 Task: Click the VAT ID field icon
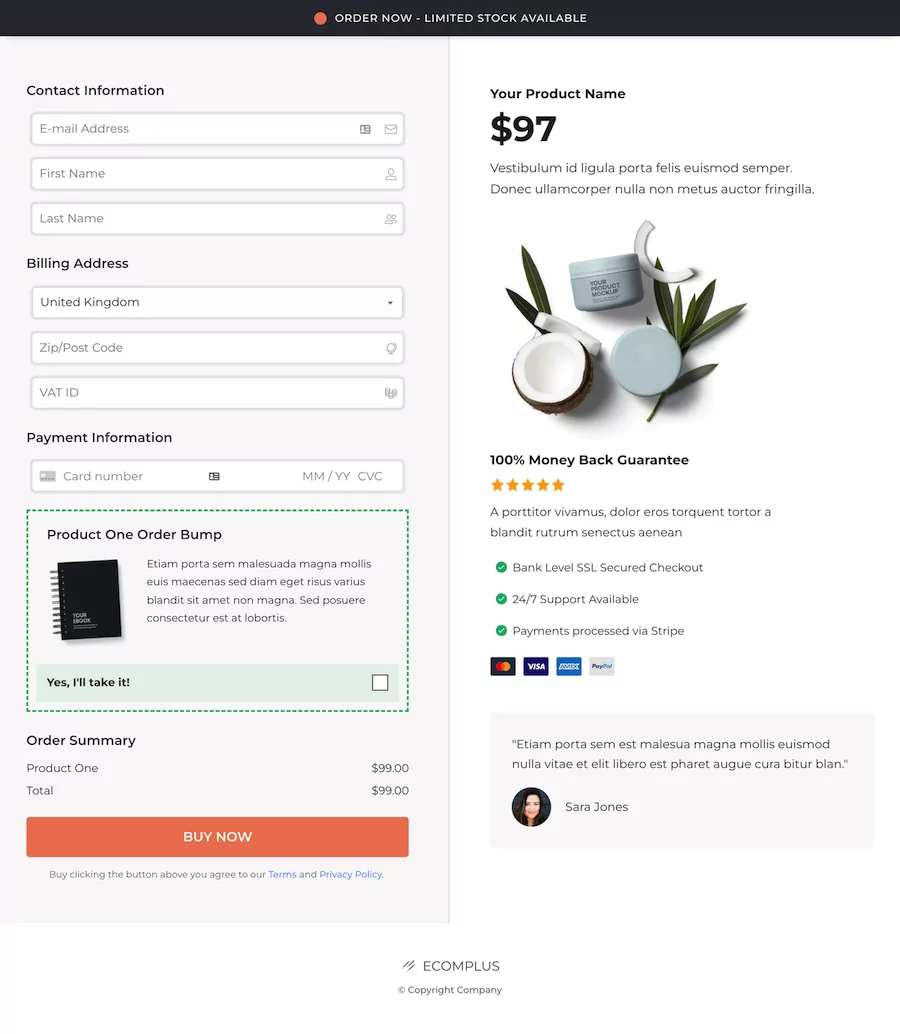391,393
